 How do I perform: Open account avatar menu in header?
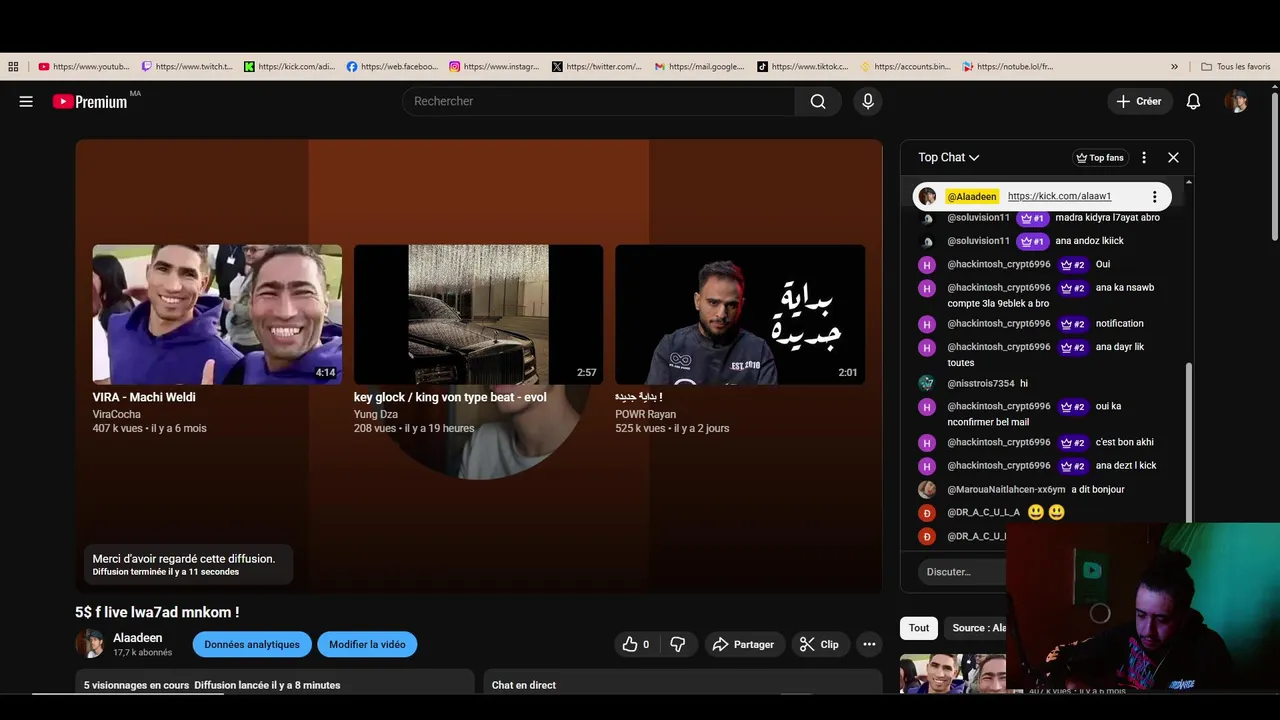(1237, 101)
